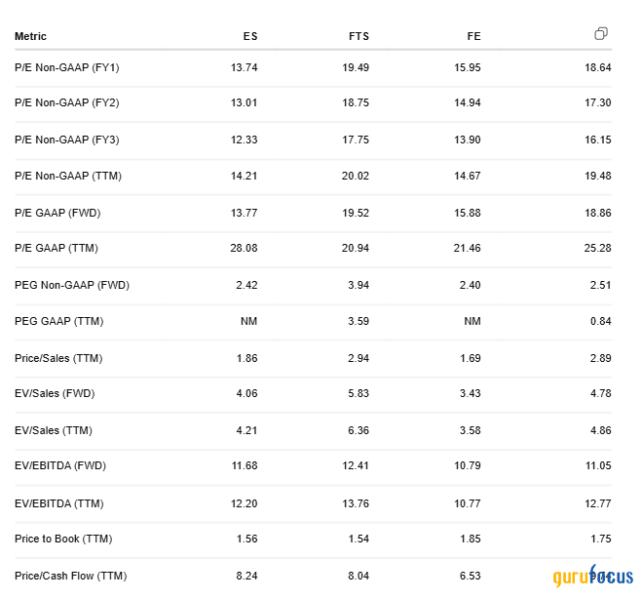This screenshot has width=641, height=600.
Task: Click the Price/Cash Flow (TTM) label
Action: tap(71, 576)
